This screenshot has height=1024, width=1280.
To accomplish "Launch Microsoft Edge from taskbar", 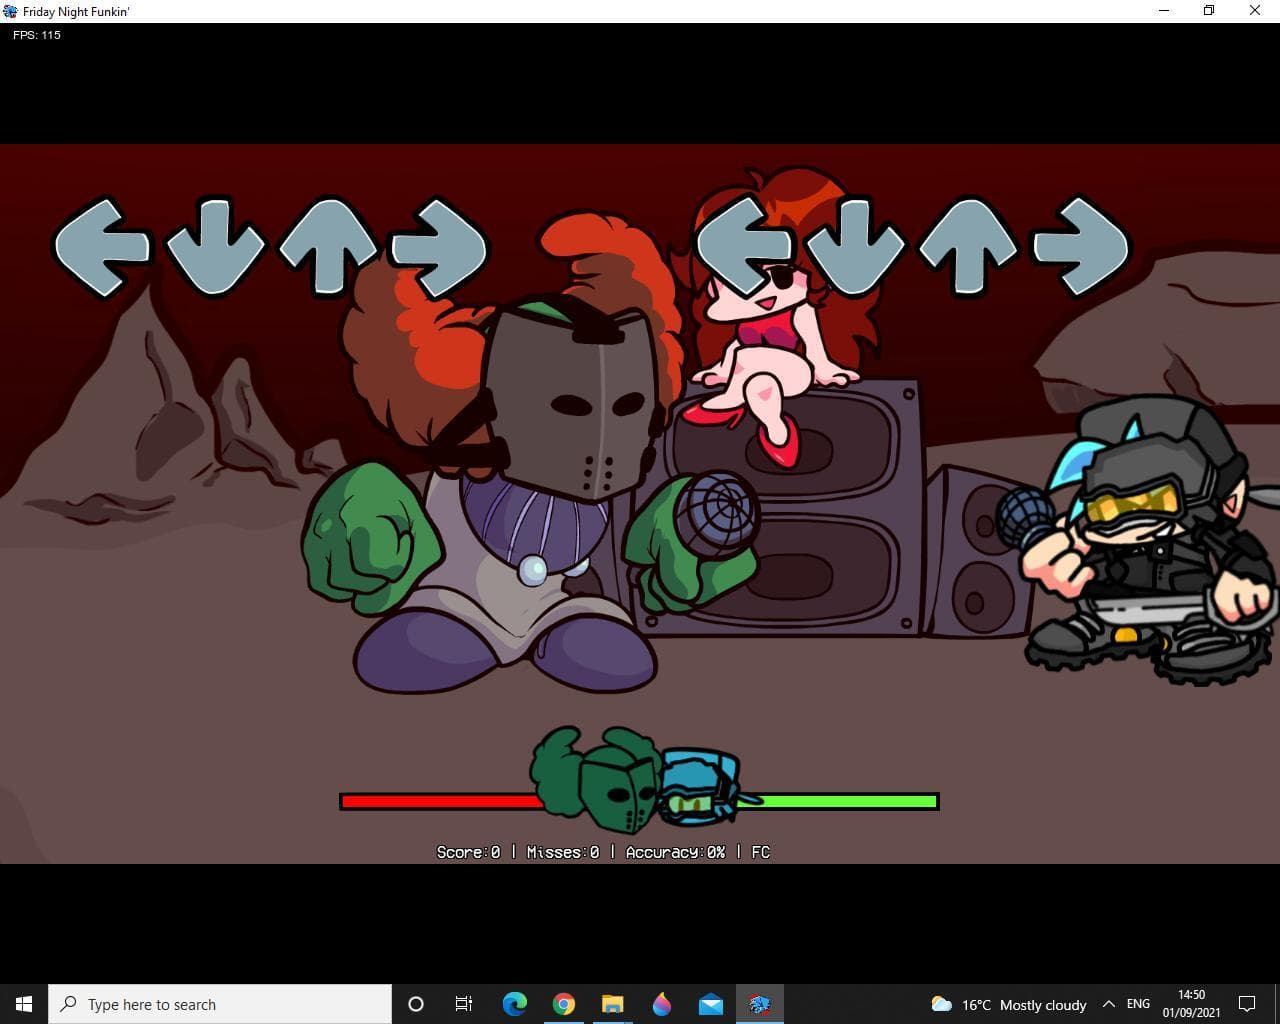I will pos(515,1004).
